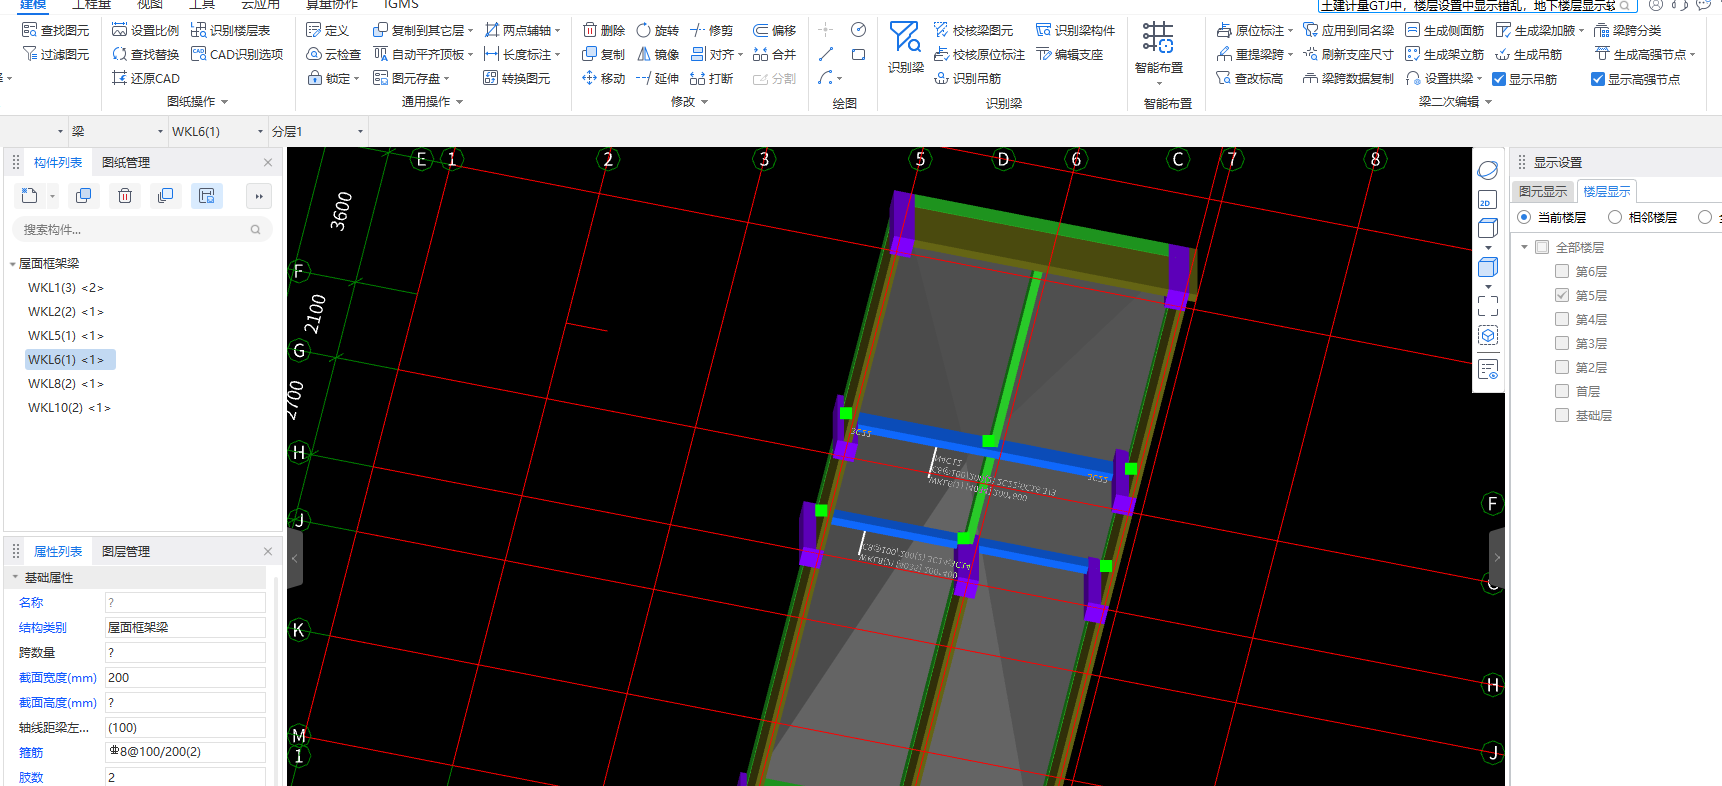Click the orbit view icon beside the canvas
The height and width of the screenshot is (786, 1722).
click(x=1488, y=170)
